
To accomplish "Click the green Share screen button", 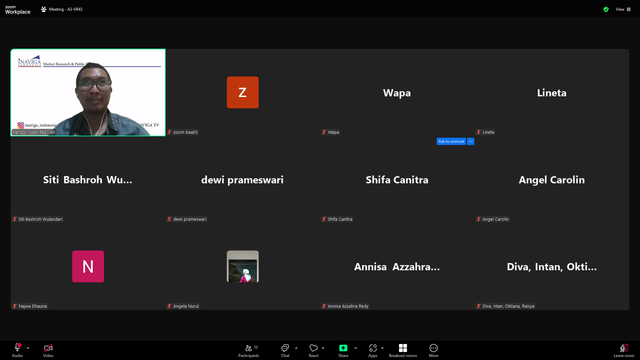I will 343,350.
